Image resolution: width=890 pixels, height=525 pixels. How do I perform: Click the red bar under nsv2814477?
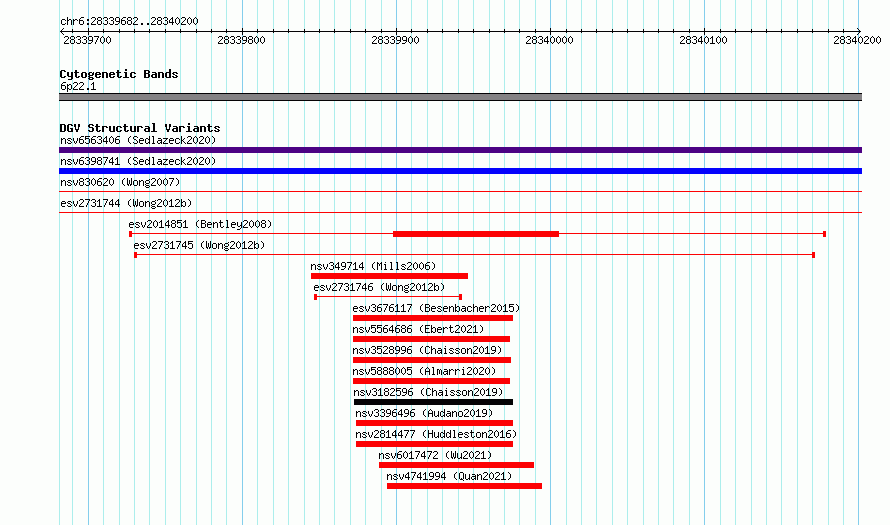coord(434,444)
